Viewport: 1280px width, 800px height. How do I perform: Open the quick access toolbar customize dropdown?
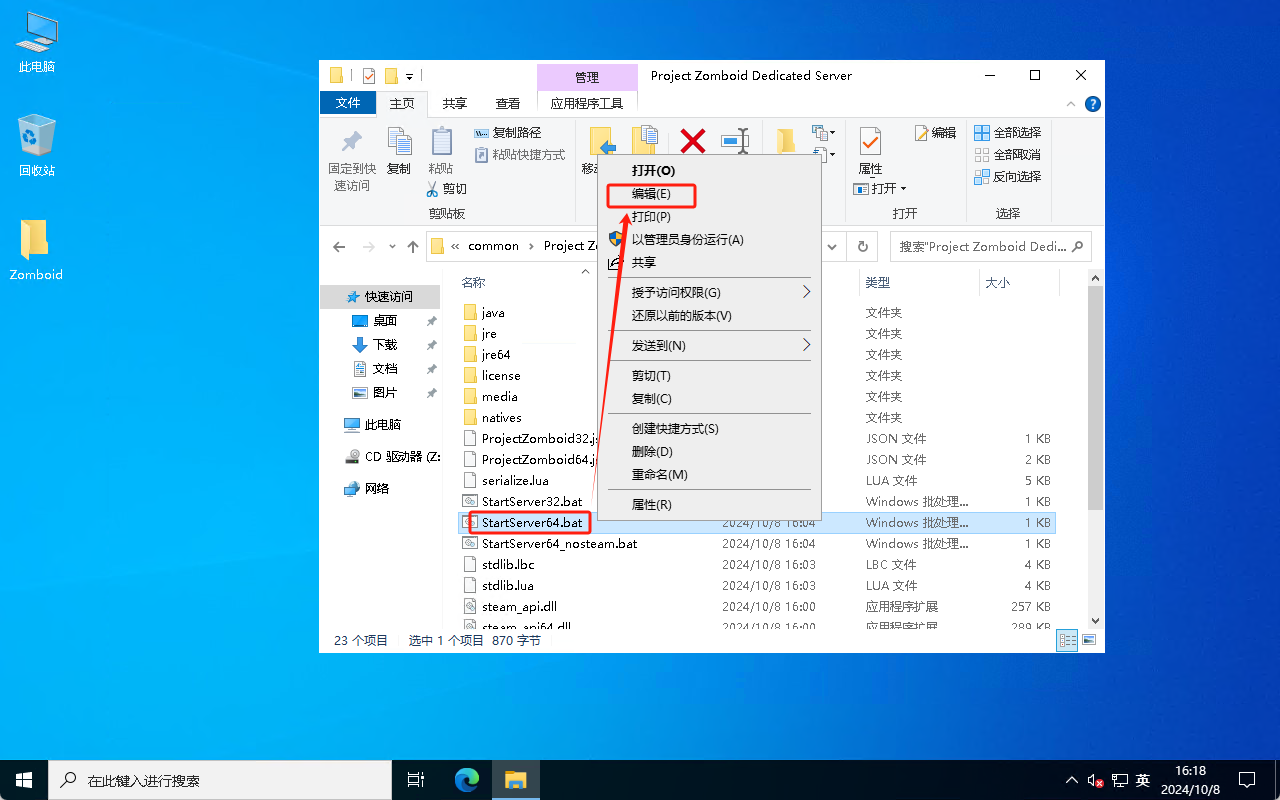point(410,75)
